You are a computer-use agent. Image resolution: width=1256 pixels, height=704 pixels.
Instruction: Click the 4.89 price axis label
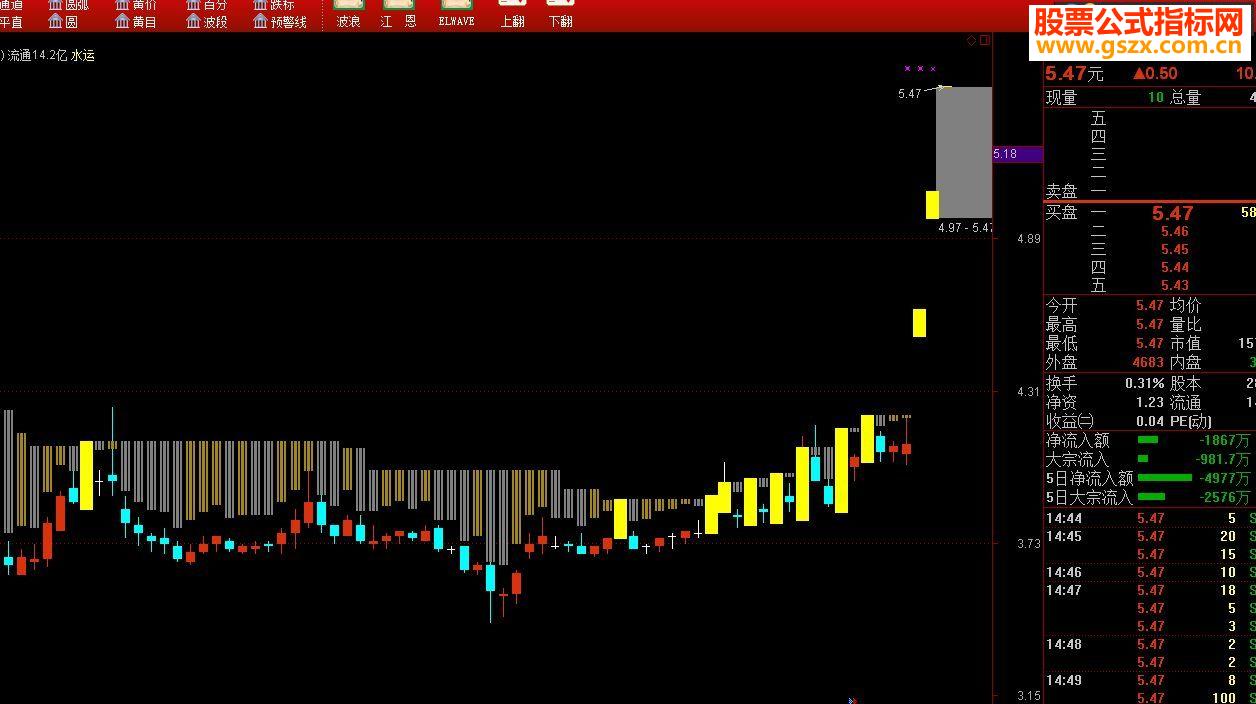(1028, 239)
